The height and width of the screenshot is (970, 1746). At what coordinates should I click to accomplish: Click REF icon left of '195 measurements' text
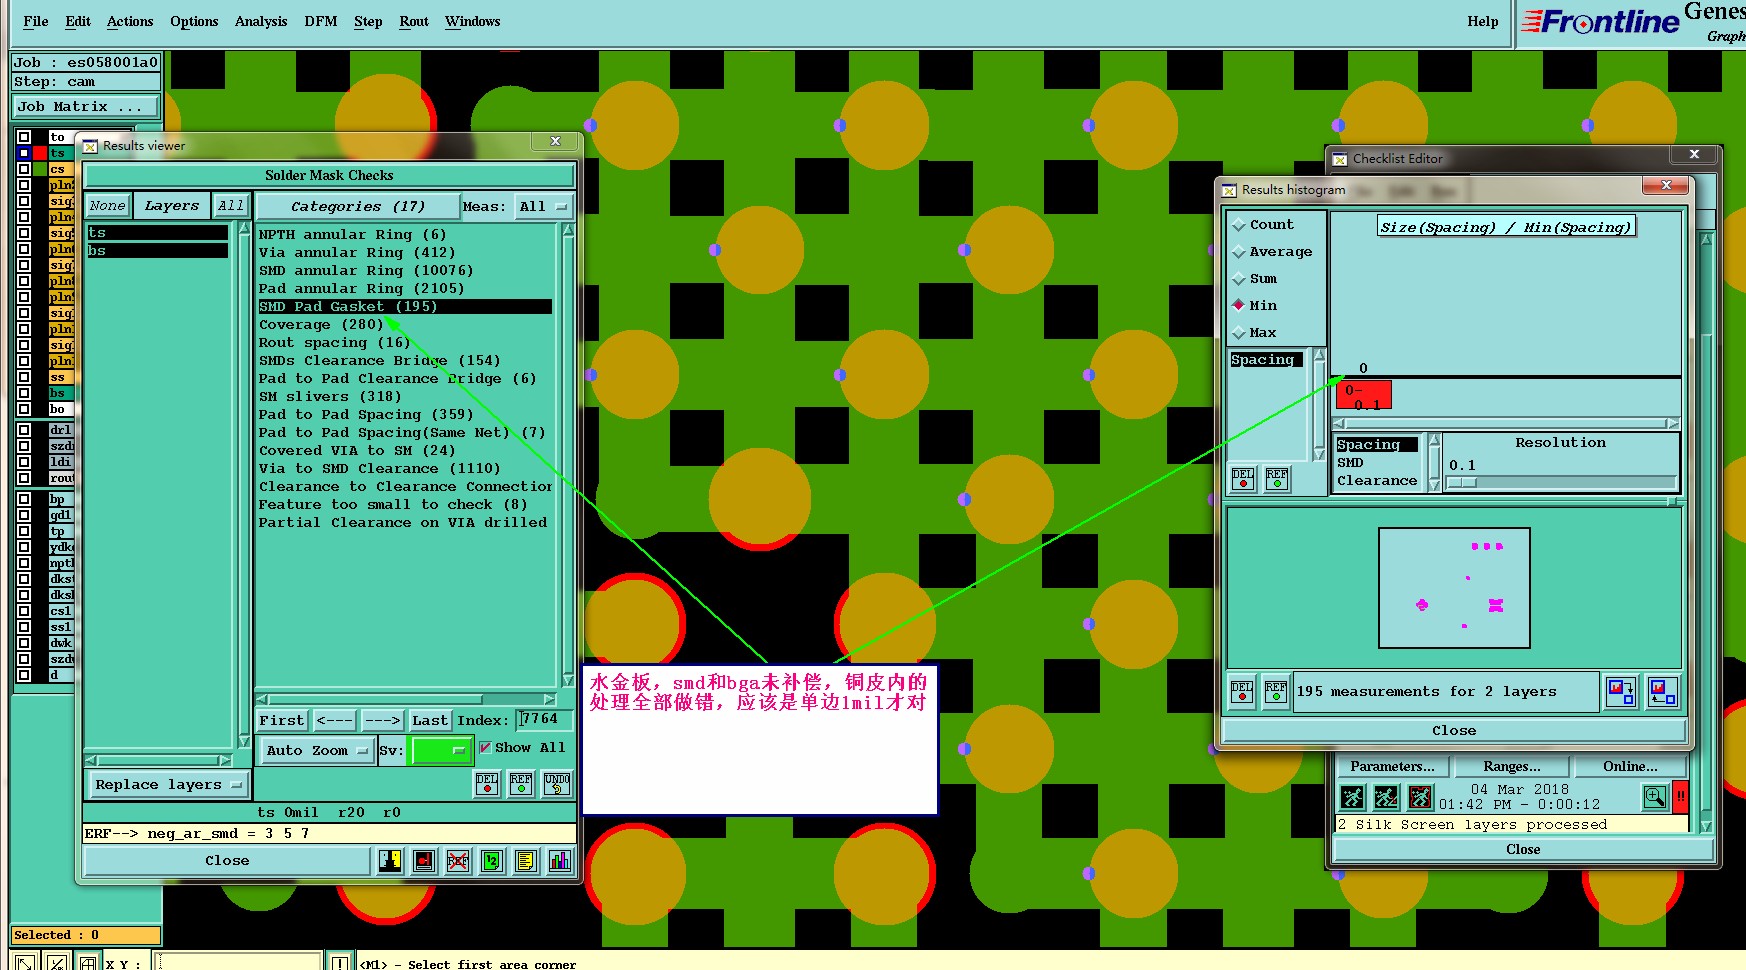pos(1276,692)
